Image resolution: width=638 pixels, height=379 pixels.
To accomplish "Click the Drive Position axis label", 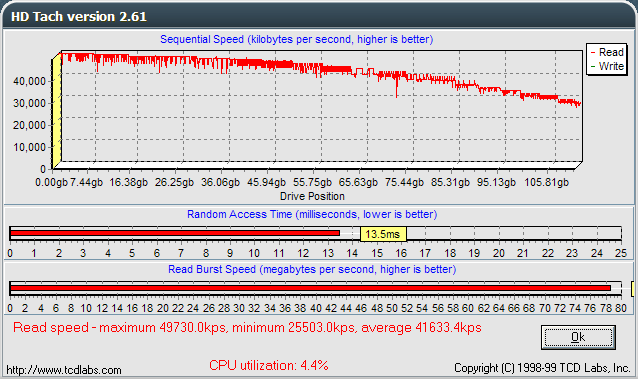I will pyautogui.click(x=312, y=196).
